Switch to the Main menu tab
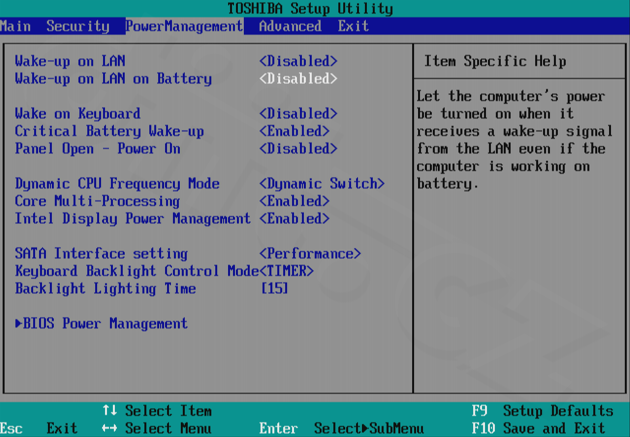 (x=15, y=27)
